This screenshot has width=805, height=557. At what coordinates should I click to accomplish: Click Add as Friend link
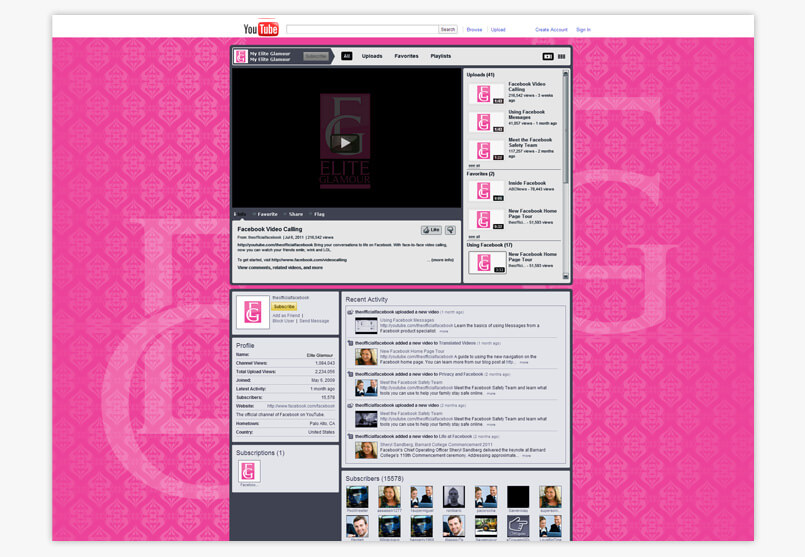[x=286, y=315]
